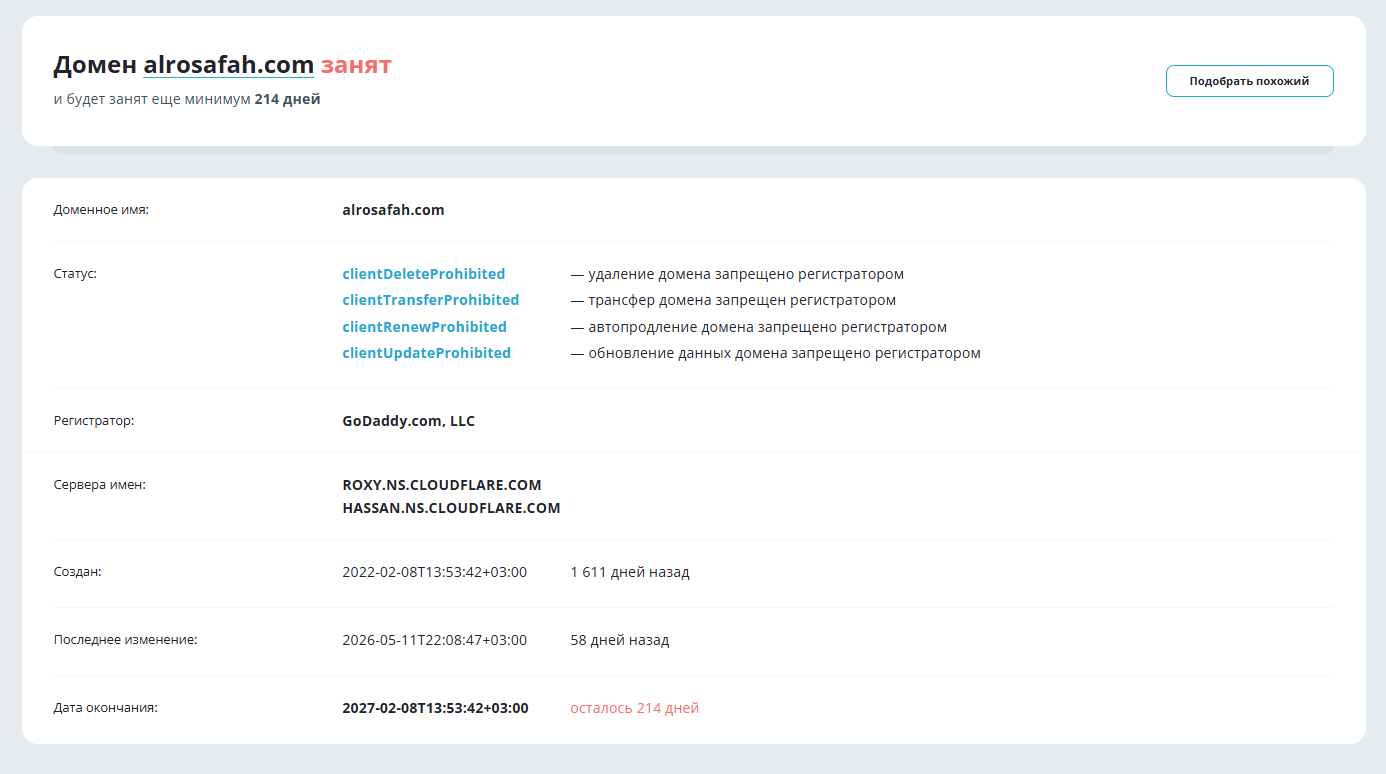This screenshot has height=774, width=1386.
Task: Open the alrosafah.com link in heading
Action: (x=229, y=65)
